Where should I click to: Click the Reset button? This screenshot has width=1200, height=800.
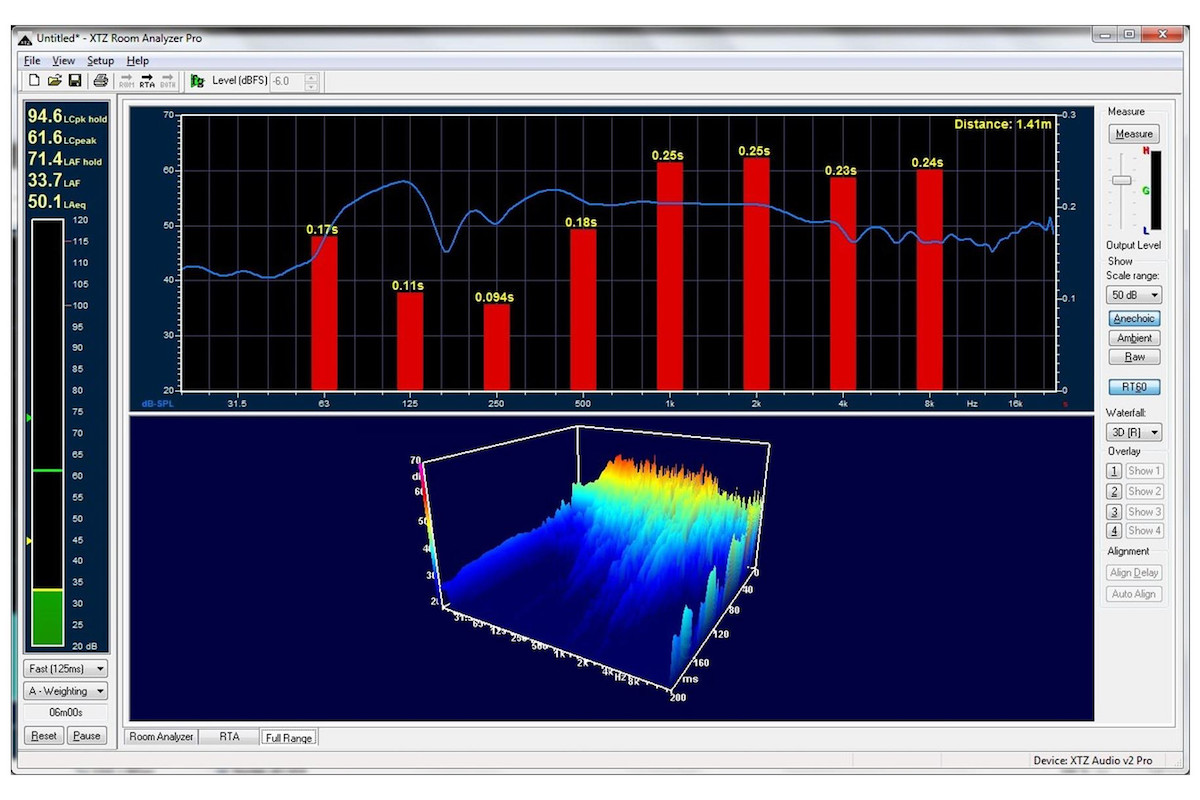pos(43,736)
